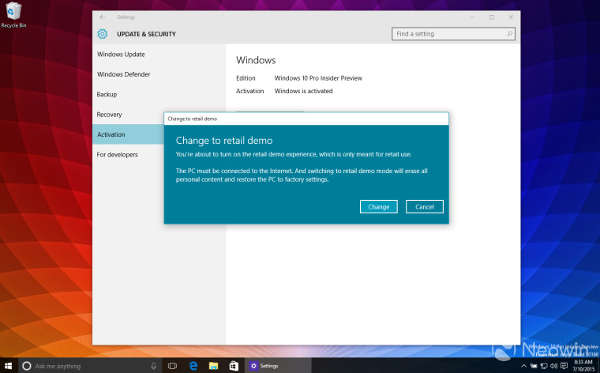Click the Settings gear icon in header

coord(102,34)
